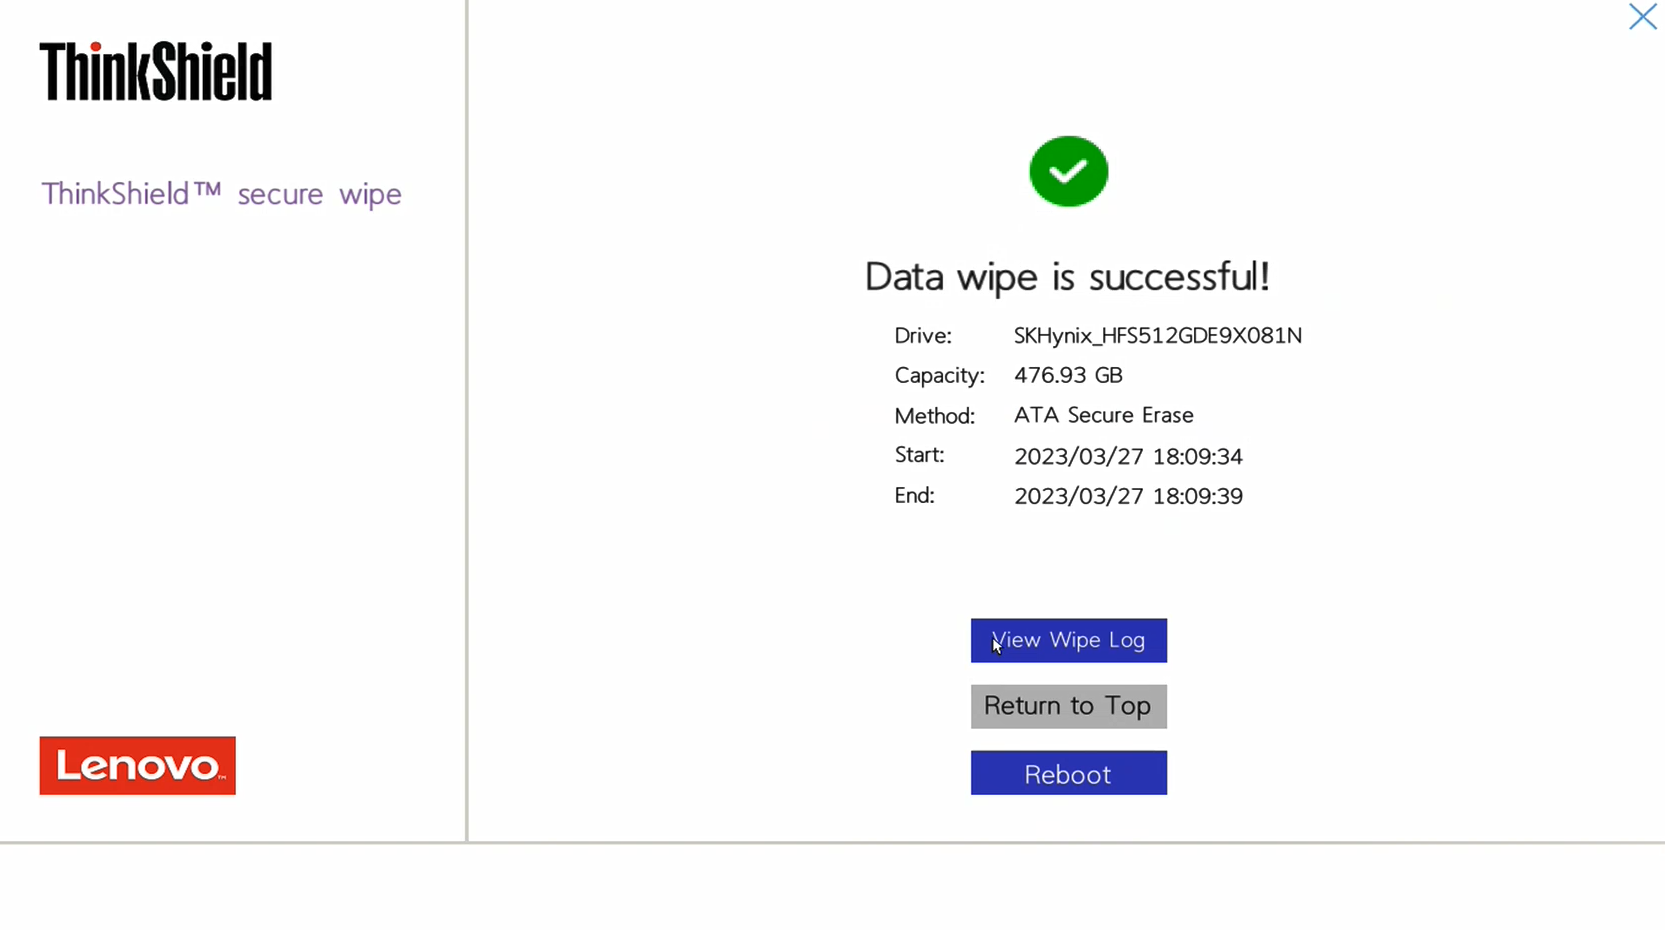The width and height of the screenshot is (1665, 930).
Task: Click the ThinkShield logo
Action: [x=156, y=72]
